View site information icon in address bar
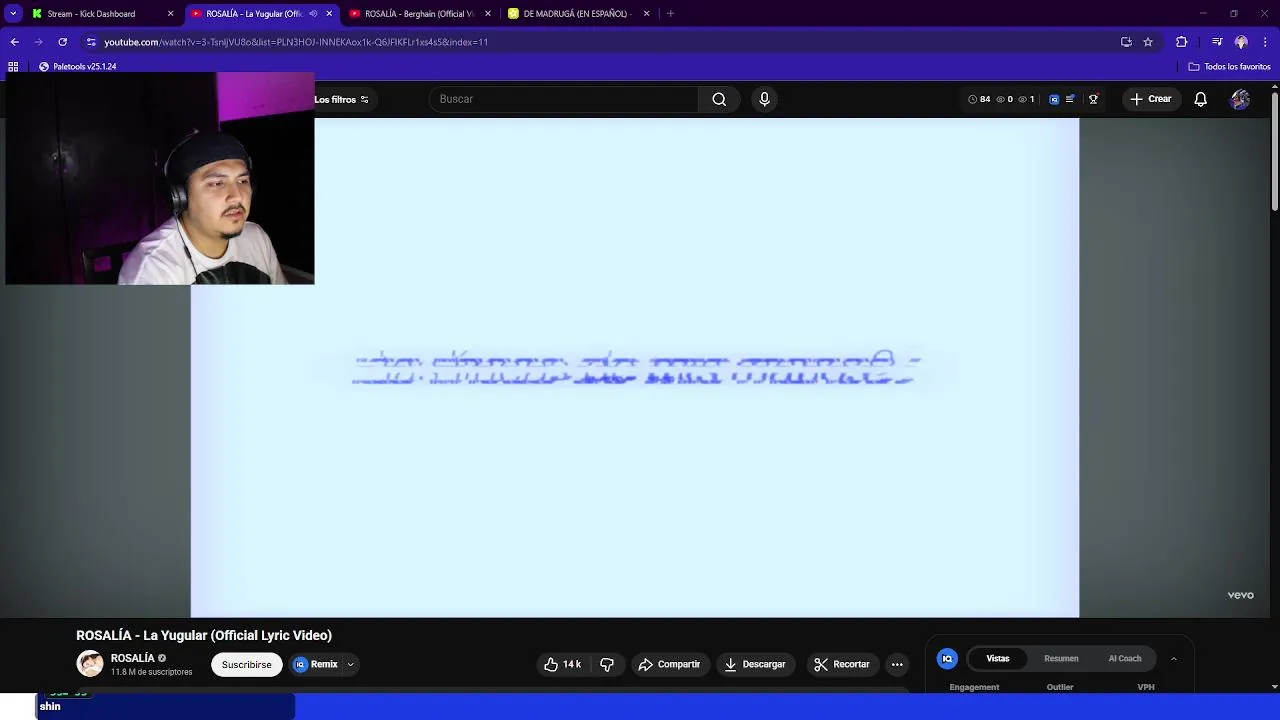Screen dimensions: 1280x720 (91, 42)
